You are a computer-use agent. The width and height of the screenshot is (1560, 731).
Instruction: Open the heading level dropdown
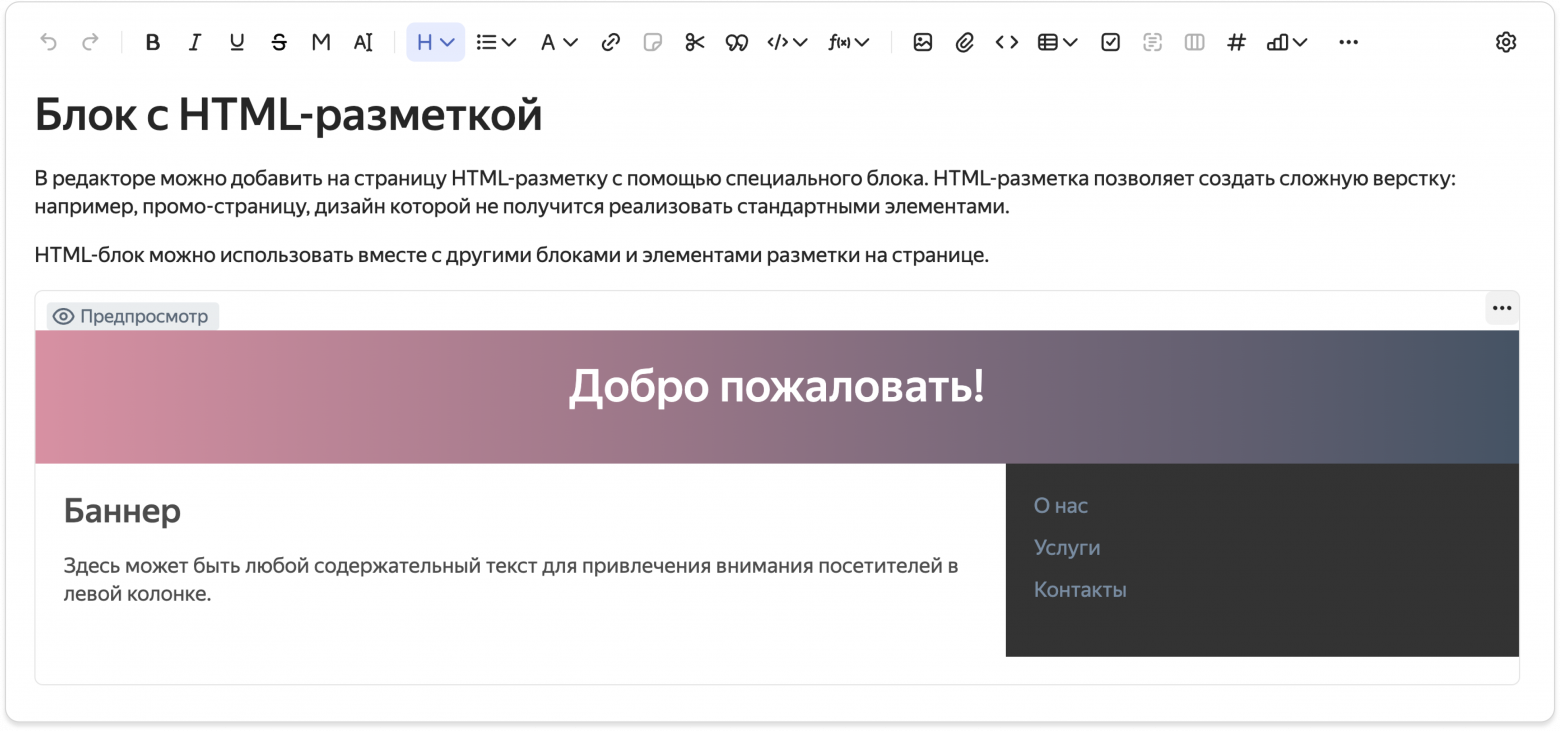click(434, 42)
